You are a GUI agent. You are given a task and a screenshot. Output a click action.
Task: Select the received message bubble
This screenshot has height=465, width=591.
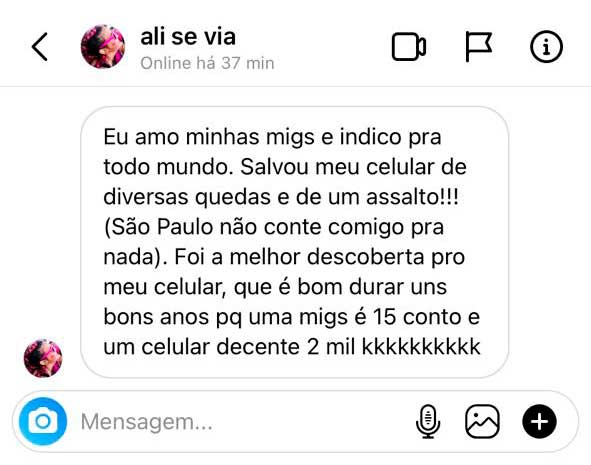tap(294, 242)
